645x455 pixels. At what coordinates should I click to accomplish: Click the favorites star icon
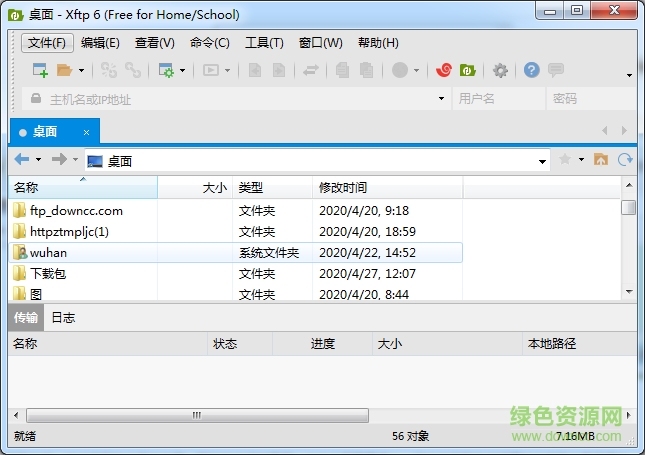565,159
